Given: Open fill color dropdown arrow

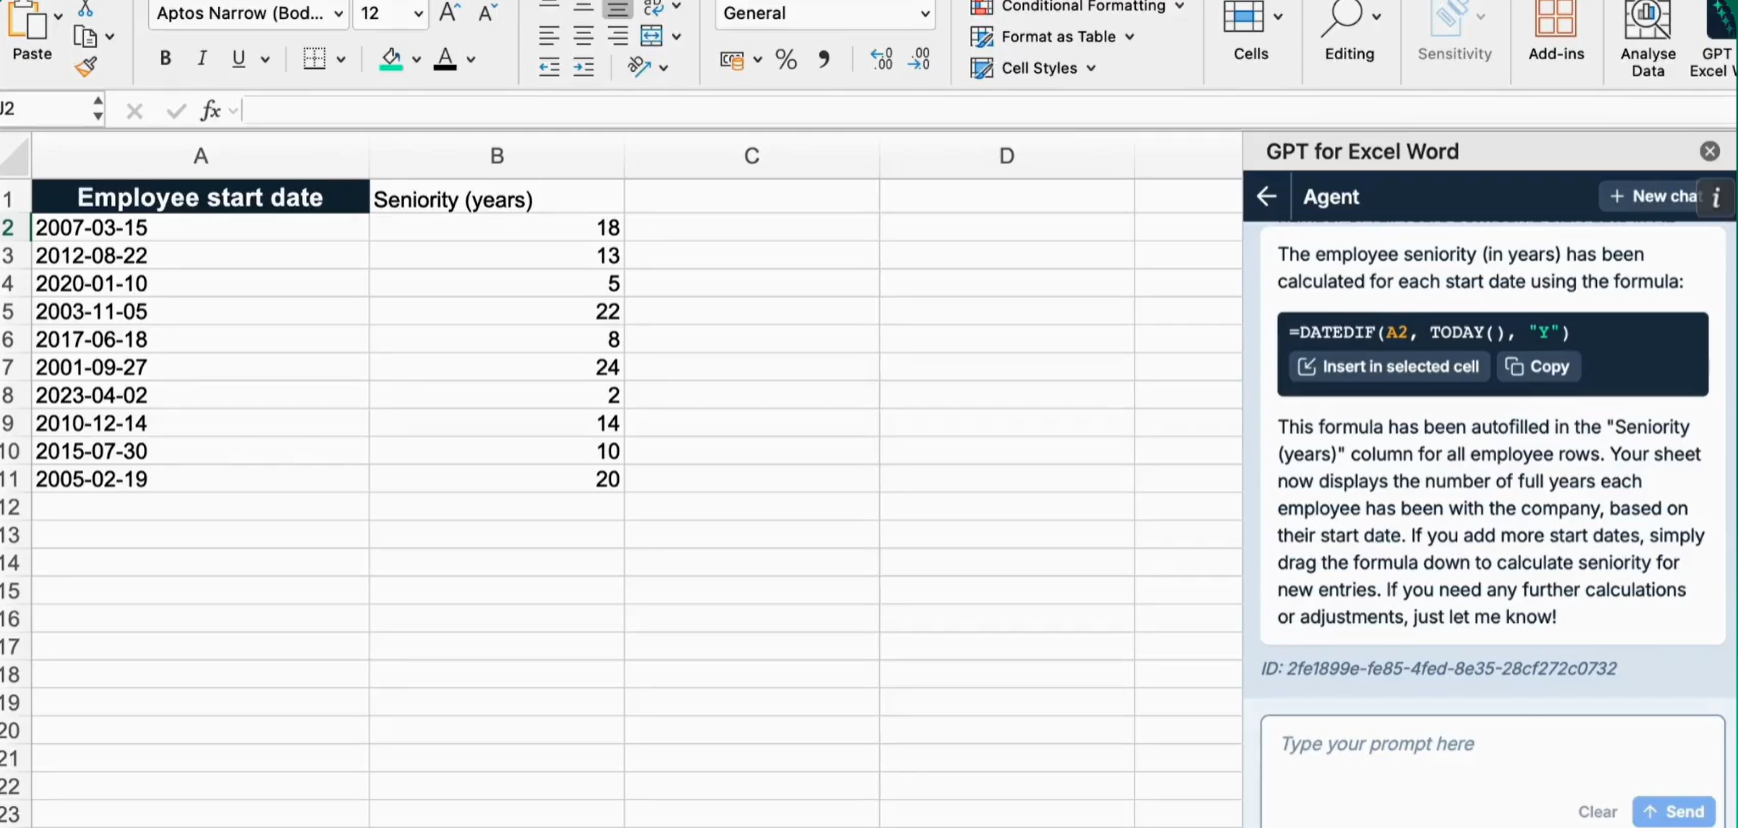Looking at the screenshot, I should [x=416, y=60].
